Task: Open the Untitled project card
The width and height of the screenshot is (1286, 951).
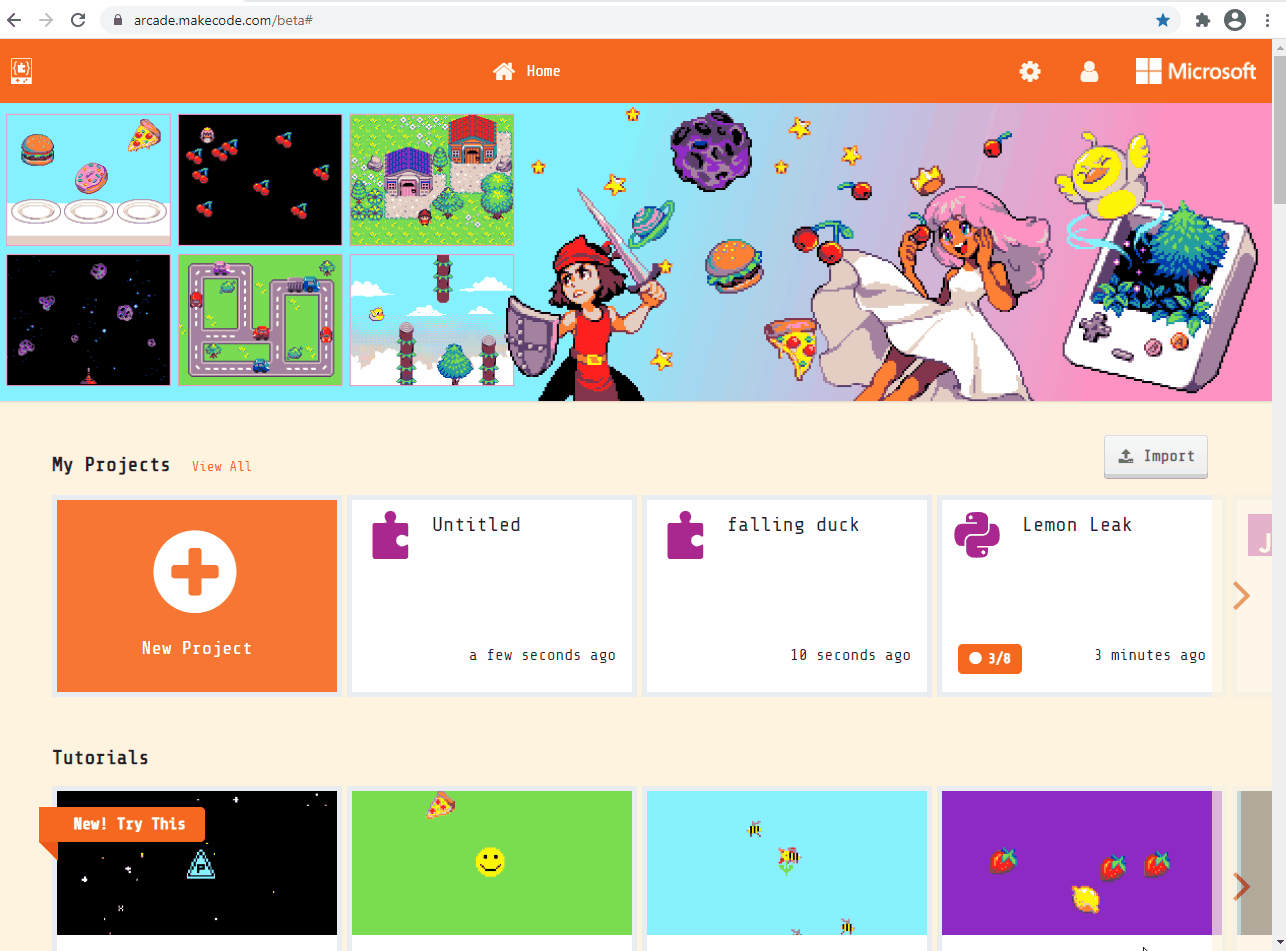Action: point(492,596)
